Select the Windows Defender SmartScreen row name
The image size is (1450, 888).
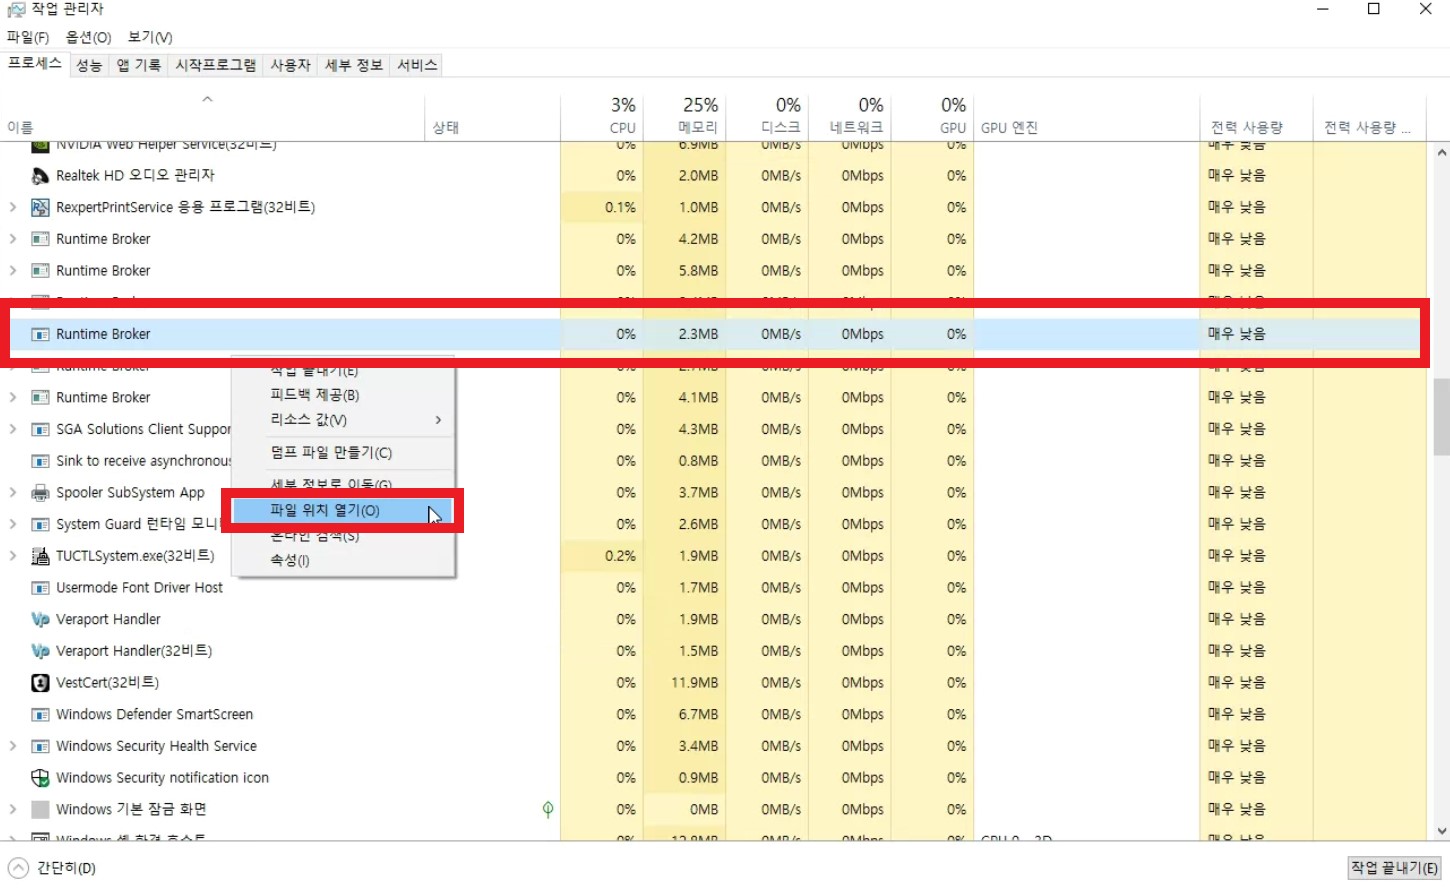pos(154,715)
